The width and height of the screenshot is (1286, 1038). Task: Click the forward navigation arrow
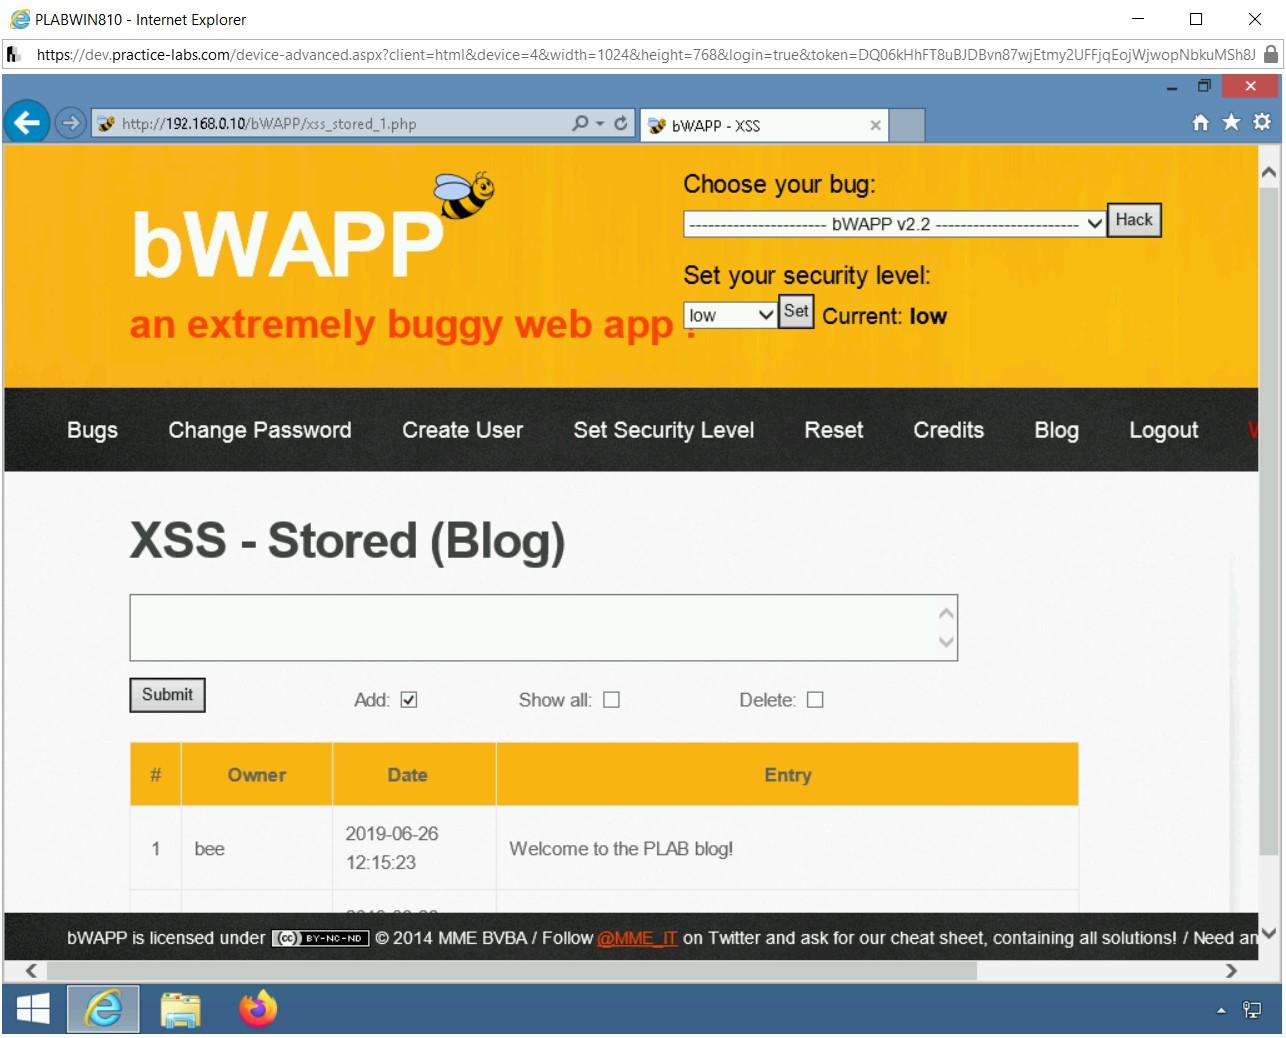tap(69, 123)
